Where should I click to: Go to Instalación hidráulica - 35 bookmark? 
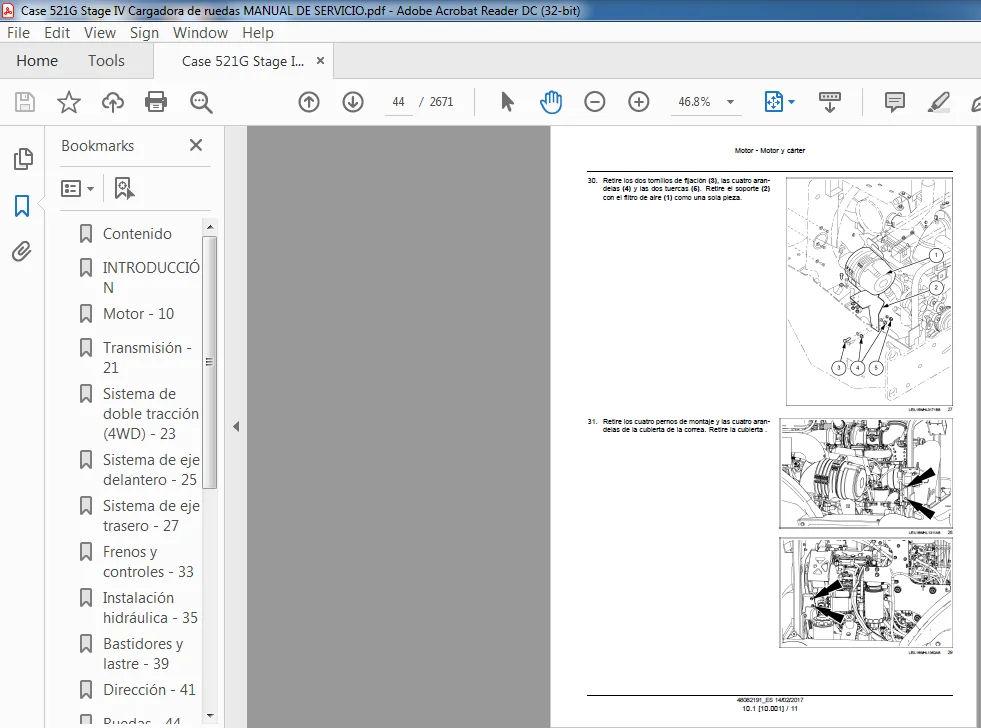coord(150,608)
